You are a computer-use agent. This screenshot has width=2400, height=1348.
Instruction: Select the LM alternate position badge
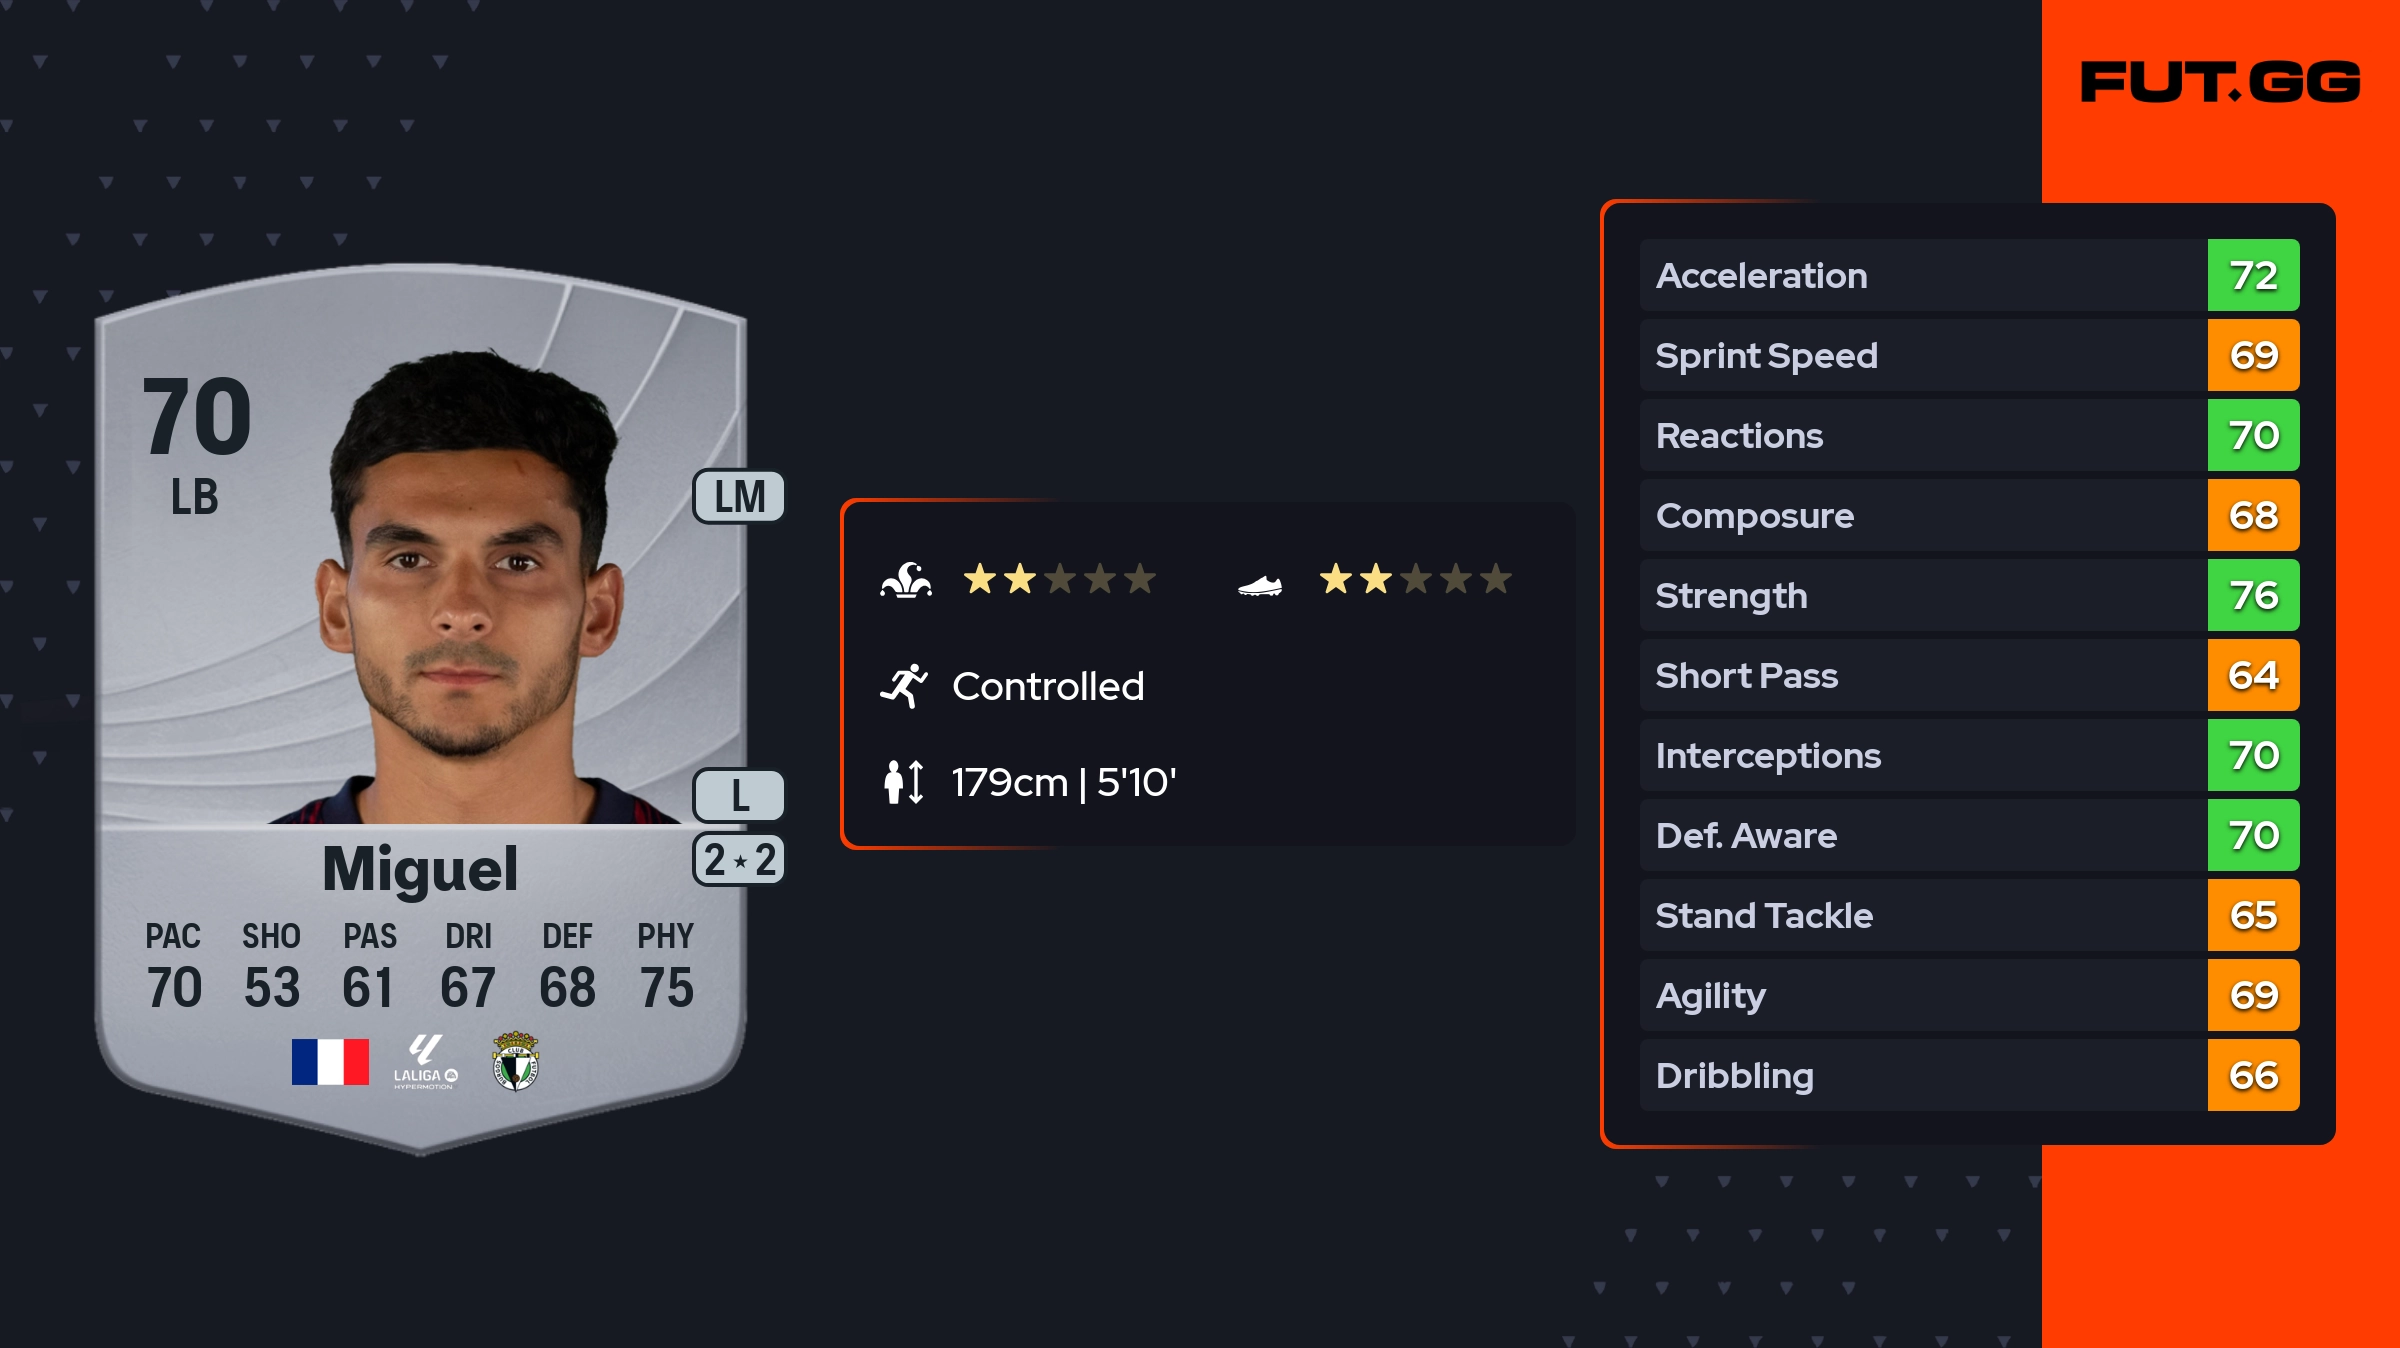(x=739, y=496)
